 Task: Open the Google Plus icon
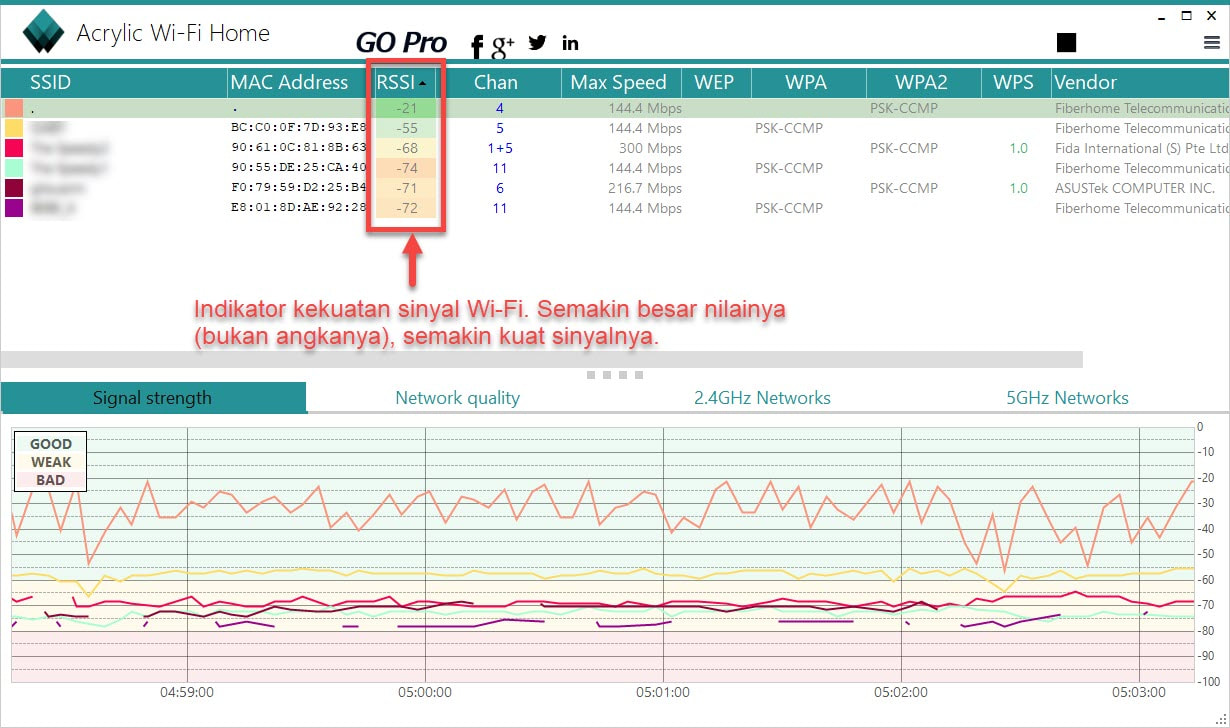[x=503, y=45]
